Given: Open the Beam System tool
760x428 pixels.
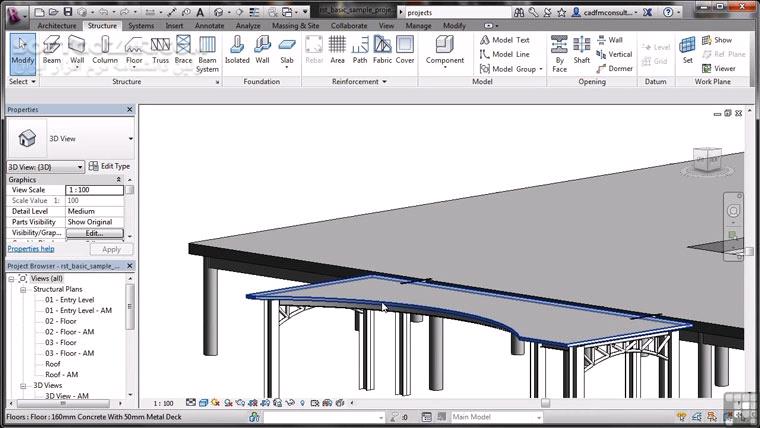Looking at the screenshot, I should [x=207, y=54].
